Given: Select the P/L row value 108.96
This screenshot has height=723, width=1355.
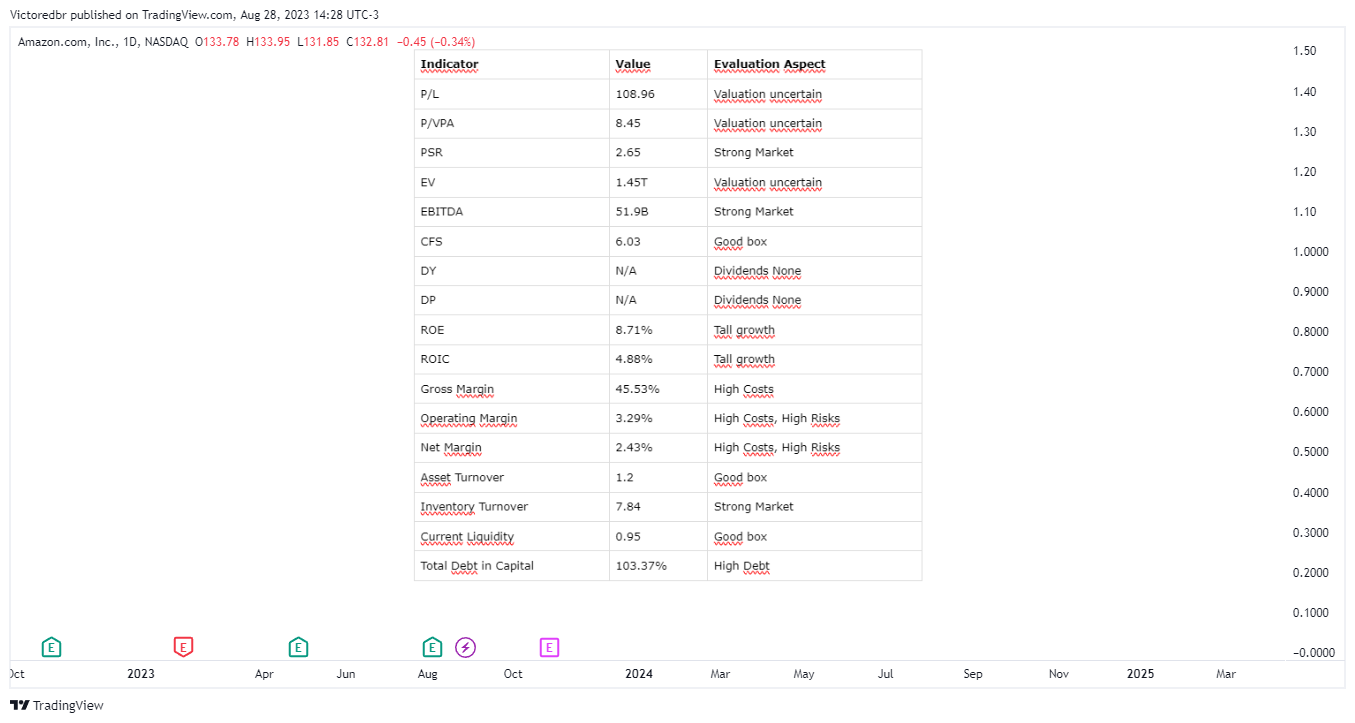Looking at the screenshot, I should pos(635,94).
